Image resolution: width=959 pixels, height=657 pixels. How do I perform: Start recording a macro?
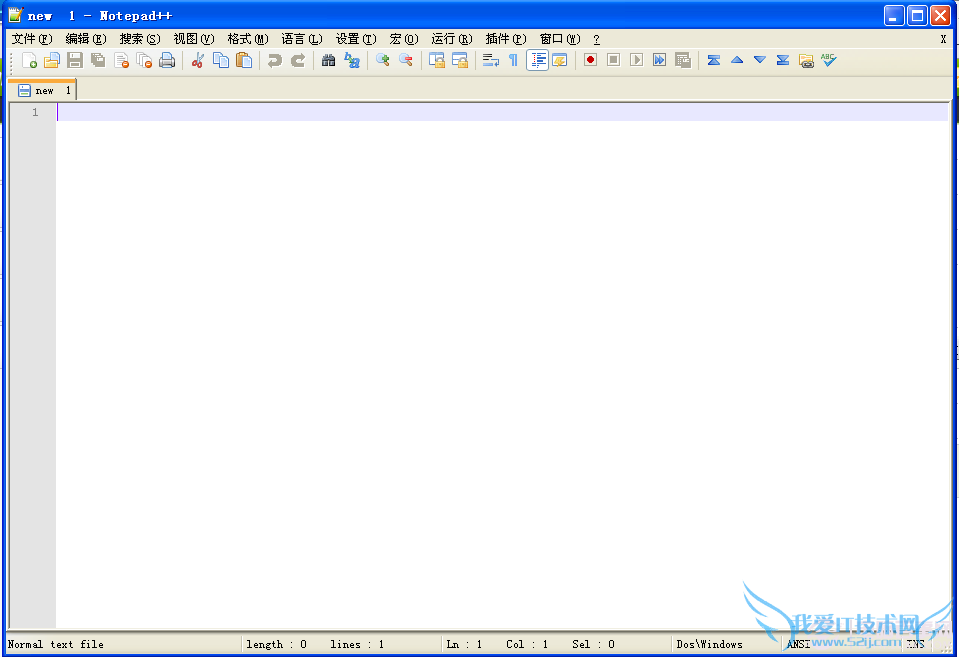click(589, 60)
